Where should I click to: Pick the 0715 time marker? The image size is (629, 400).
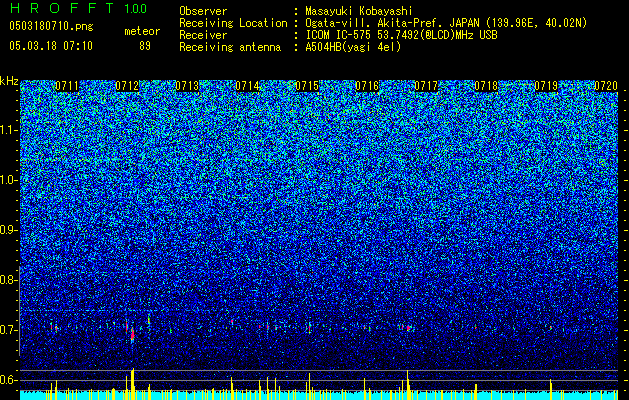click(x=307, y=86)
